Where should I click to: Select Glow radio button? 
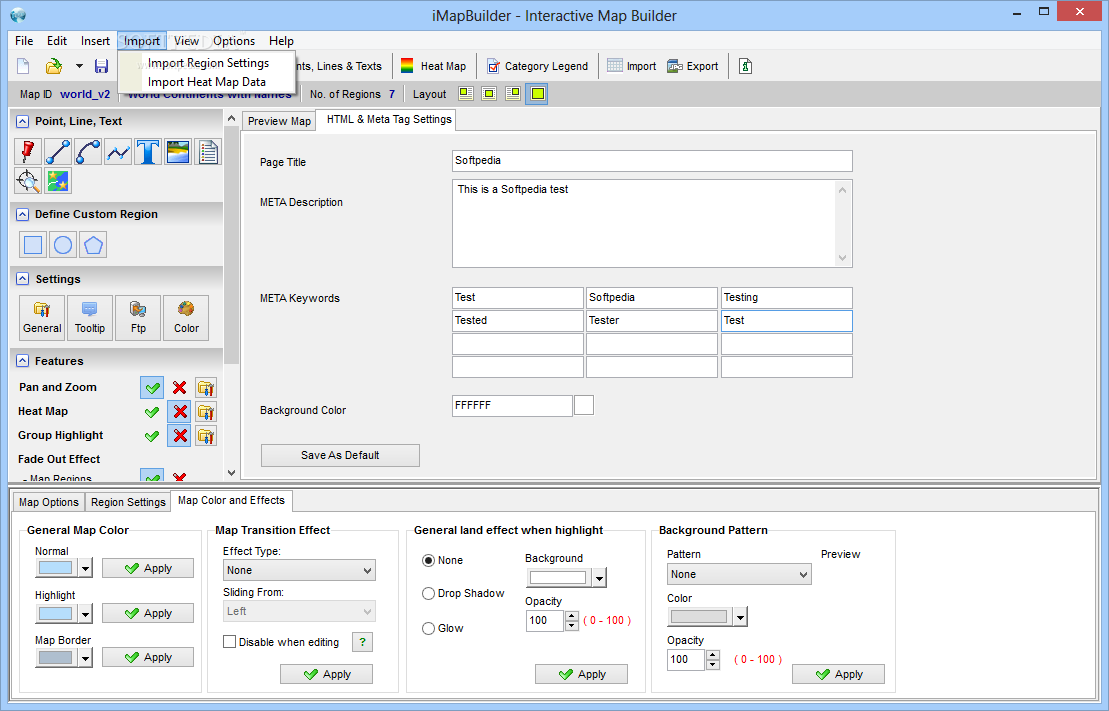(428, 628)
